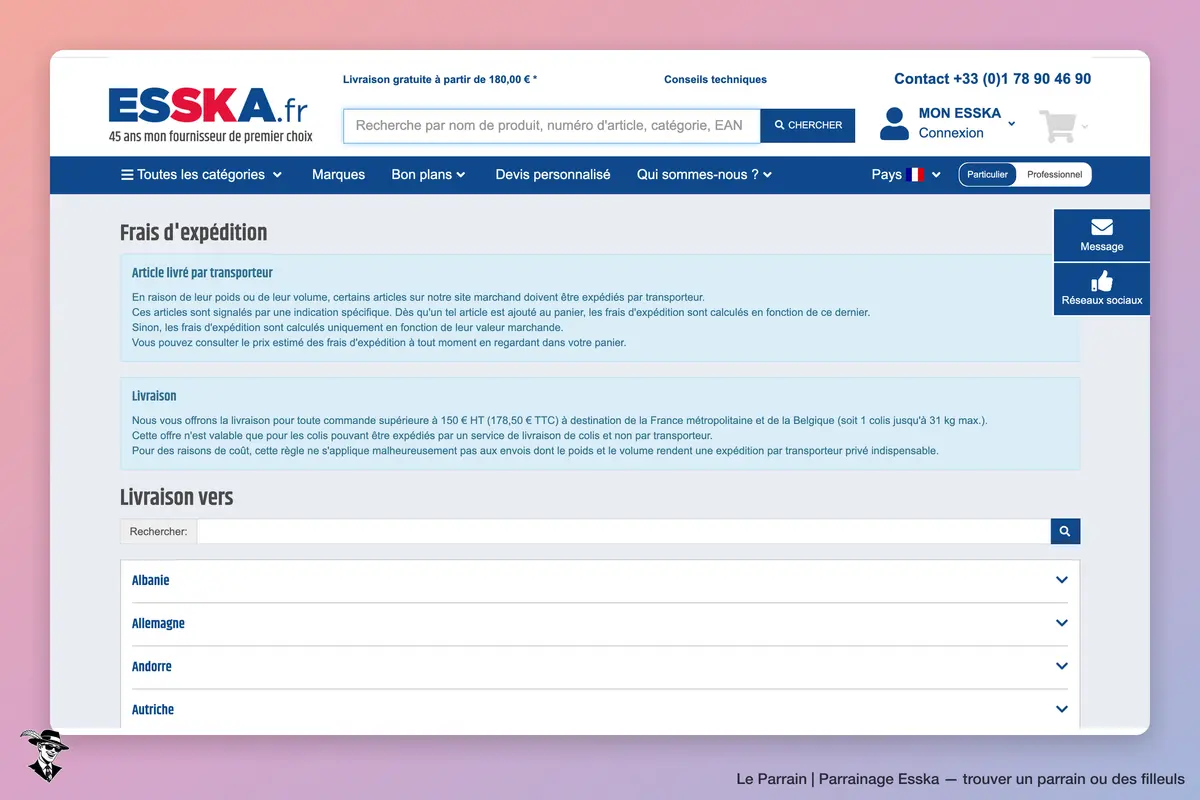Screen dimensions: 1200x800
Task: Click the 45 ans mon fournisseur tagline
Action: click(x=210, y=136)
